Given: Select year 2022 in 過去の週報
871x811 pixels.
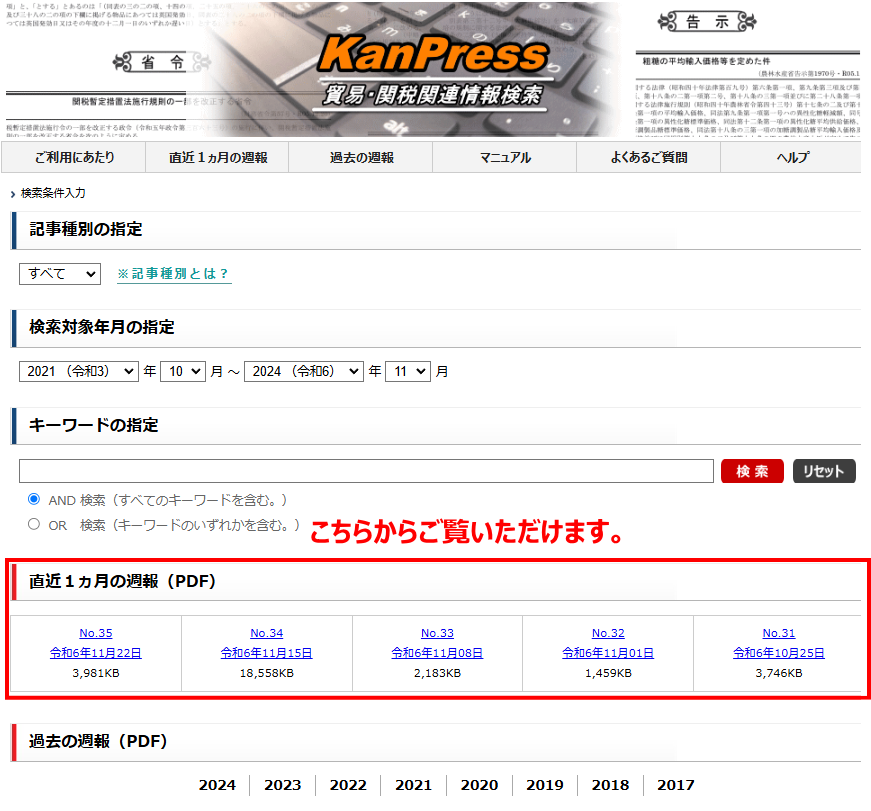Looking at the screenshot, I should pyautogui.click(x=348, y=785).
